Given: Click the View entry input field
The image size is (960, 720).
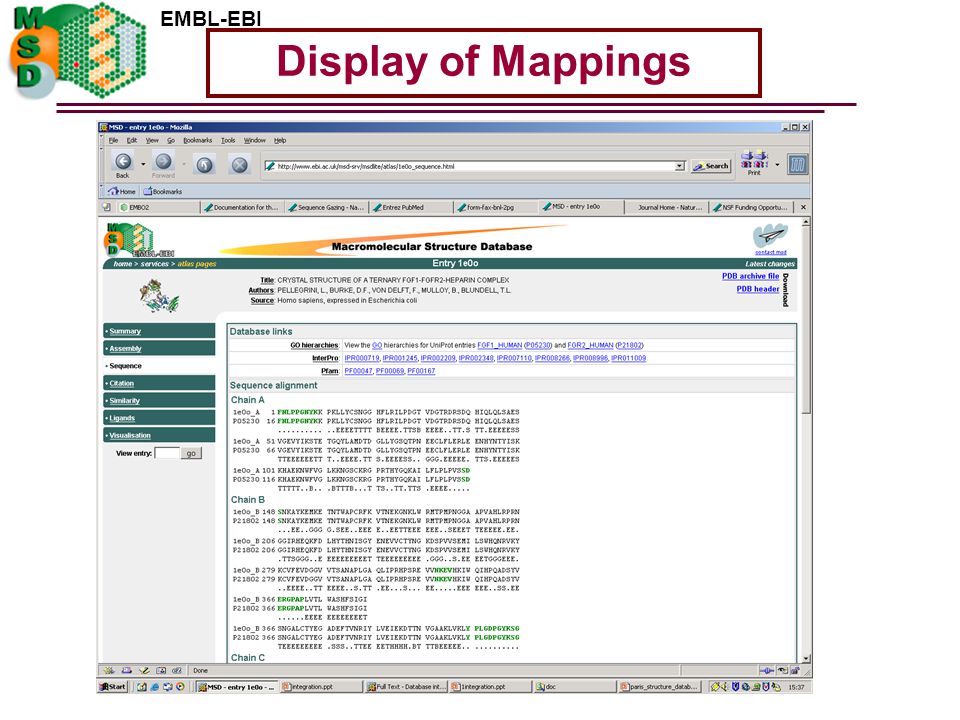Looking at the screenshot, I should click(167, 453).
